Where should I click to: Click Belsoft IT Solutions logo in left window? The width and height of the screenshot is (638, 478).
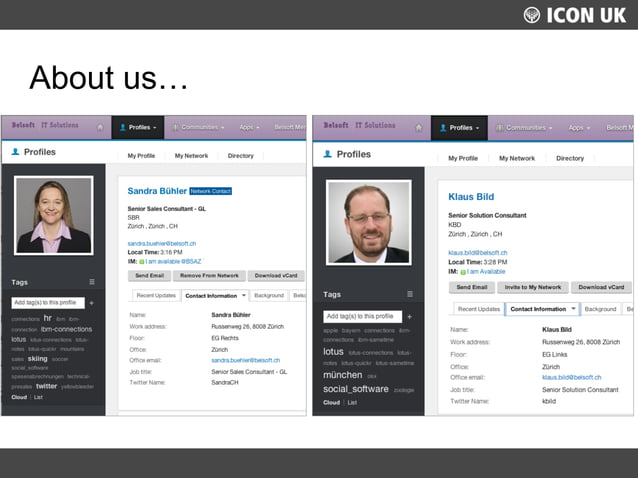click(x=45, y=125)
